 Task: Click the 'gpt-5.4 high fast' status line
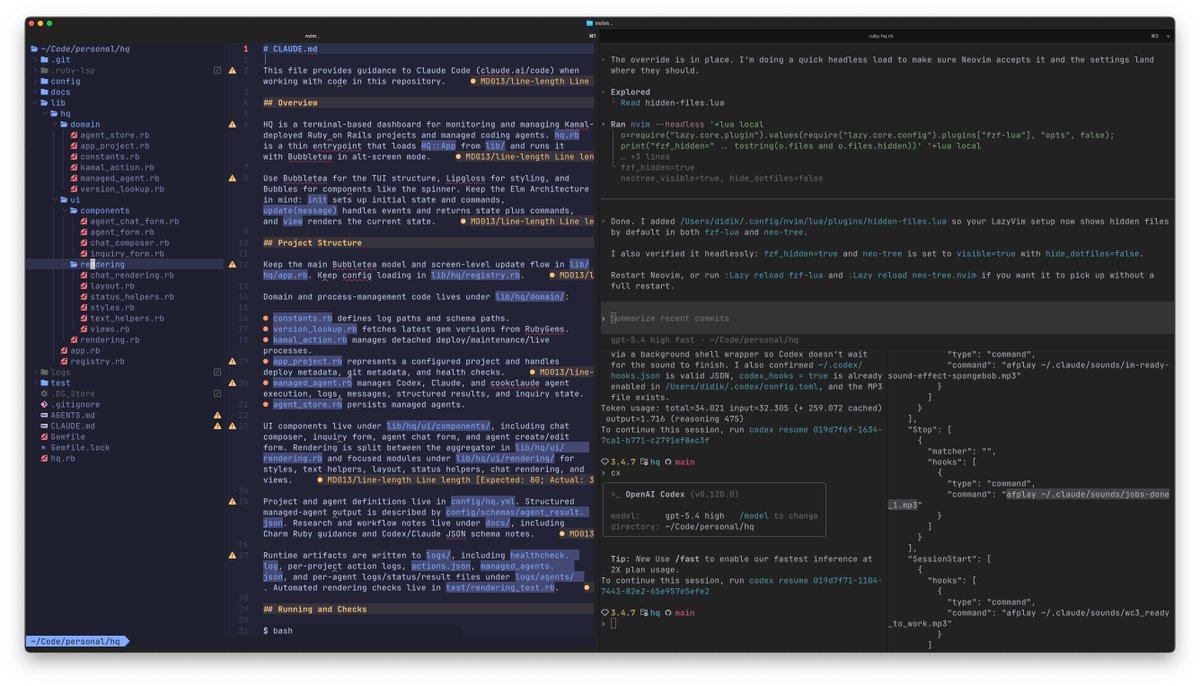[704, 340]
